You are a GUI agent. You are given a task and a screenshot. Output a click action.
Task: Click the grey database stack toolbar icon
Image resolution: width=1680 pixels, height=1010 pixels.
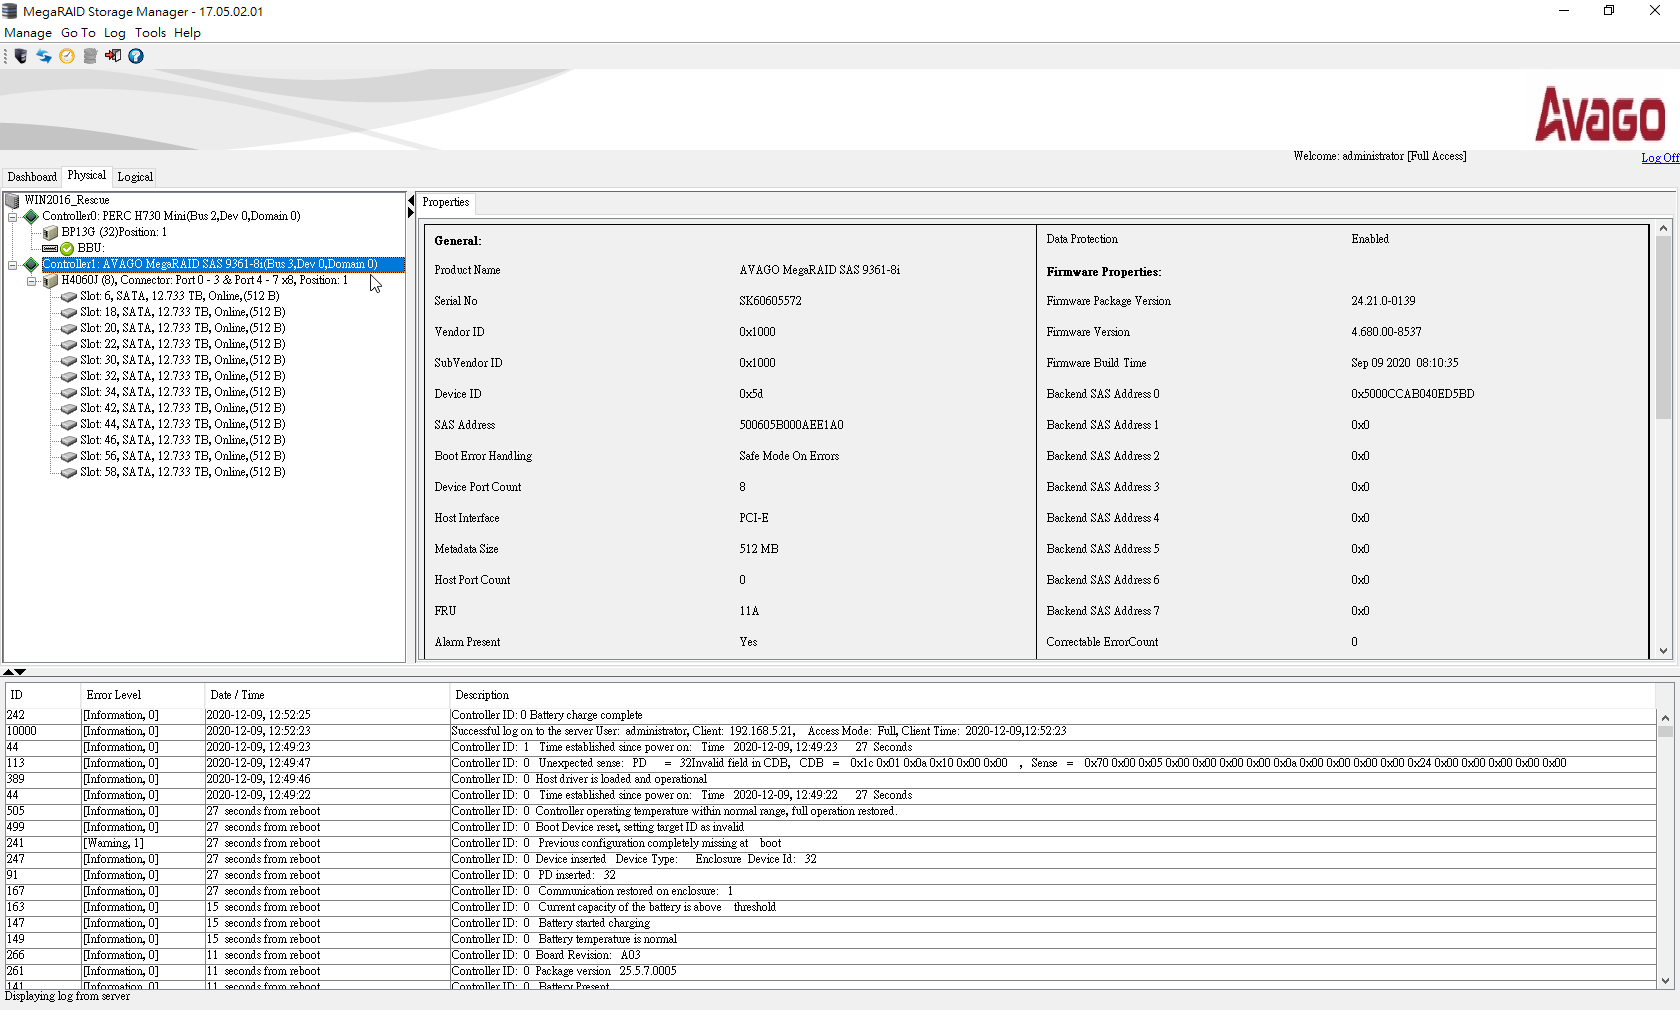[90, 56]
